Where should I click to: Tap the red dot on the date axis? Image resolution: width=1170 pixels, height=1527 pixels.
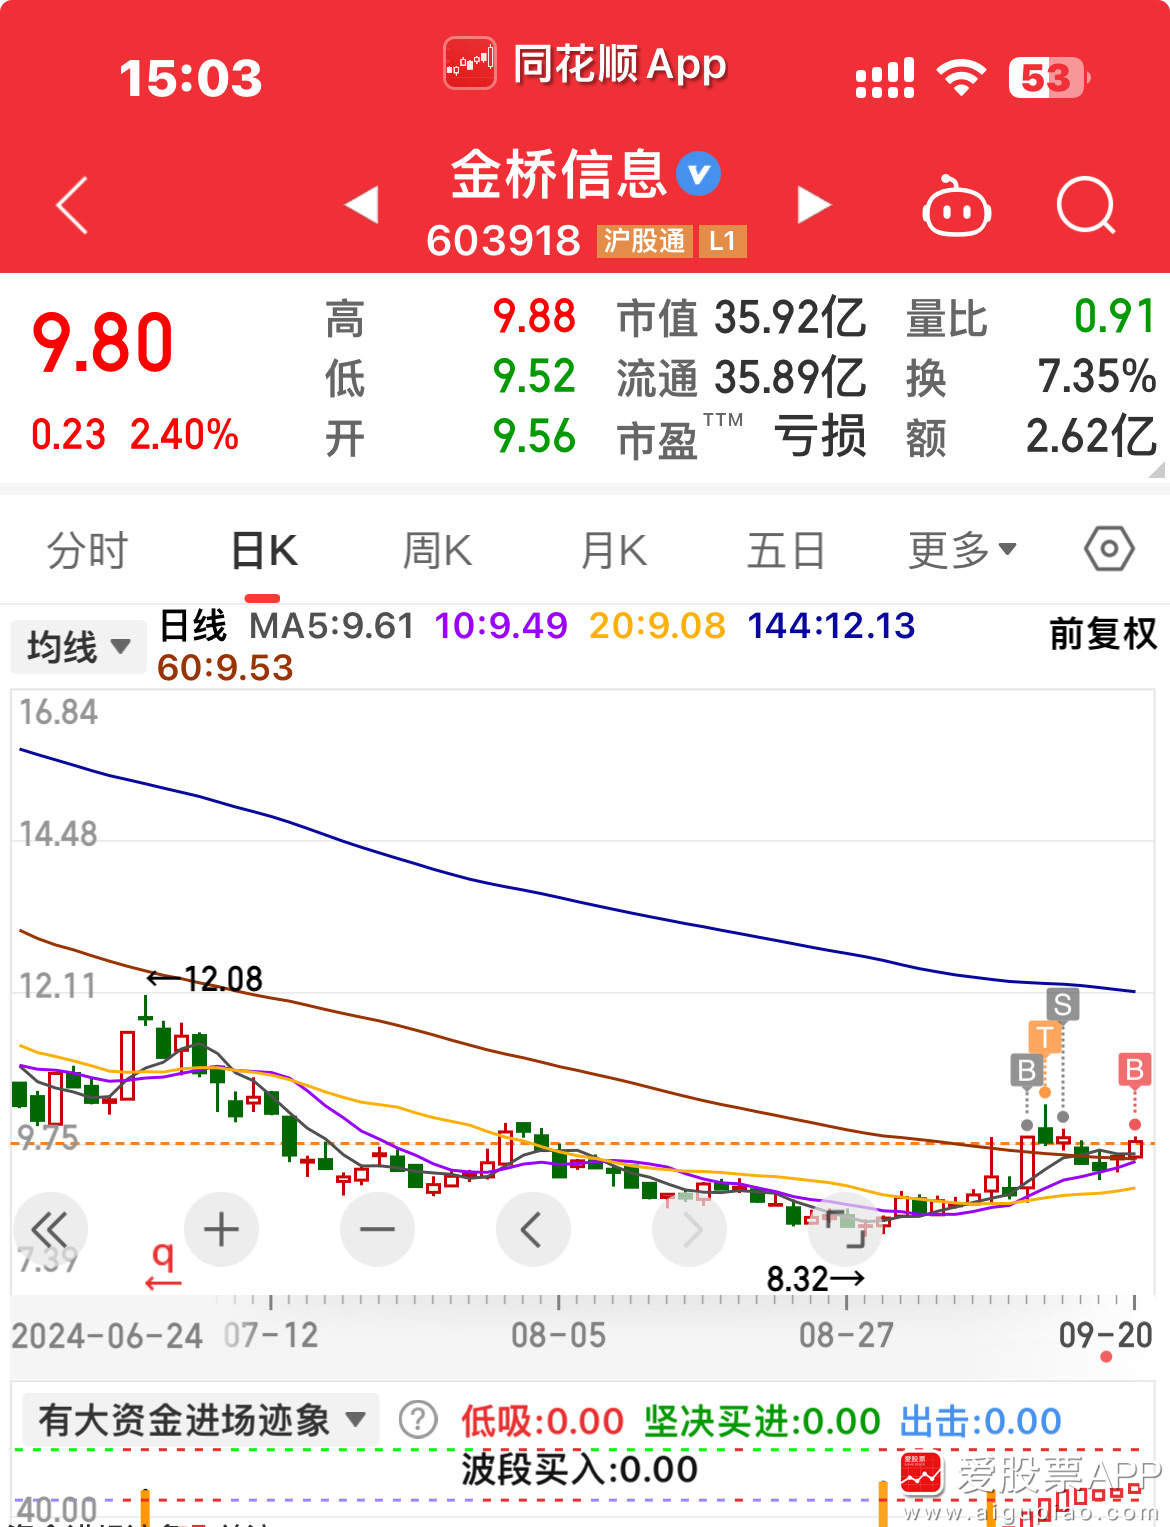click(x=1105, y=1356)
